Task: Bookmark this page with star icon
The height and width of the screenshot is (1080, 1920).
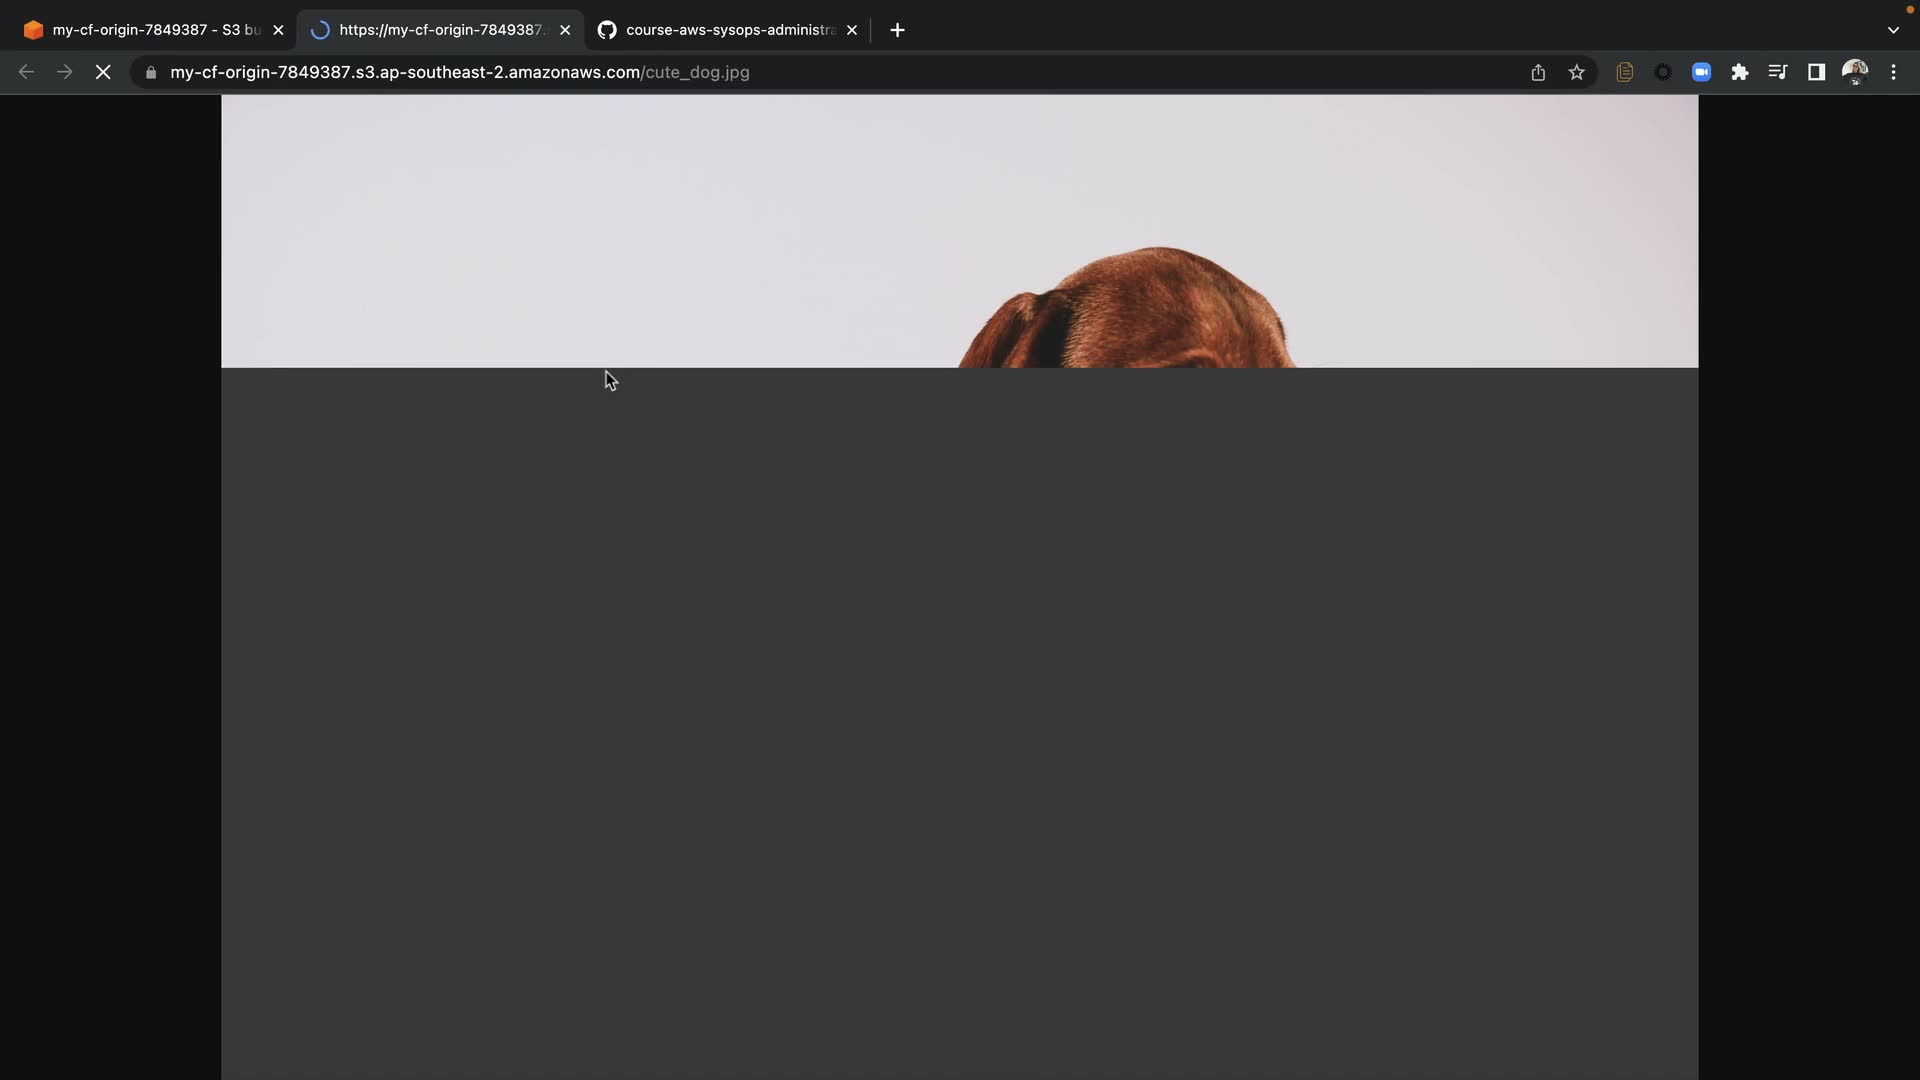Action: click(1577, 72)
